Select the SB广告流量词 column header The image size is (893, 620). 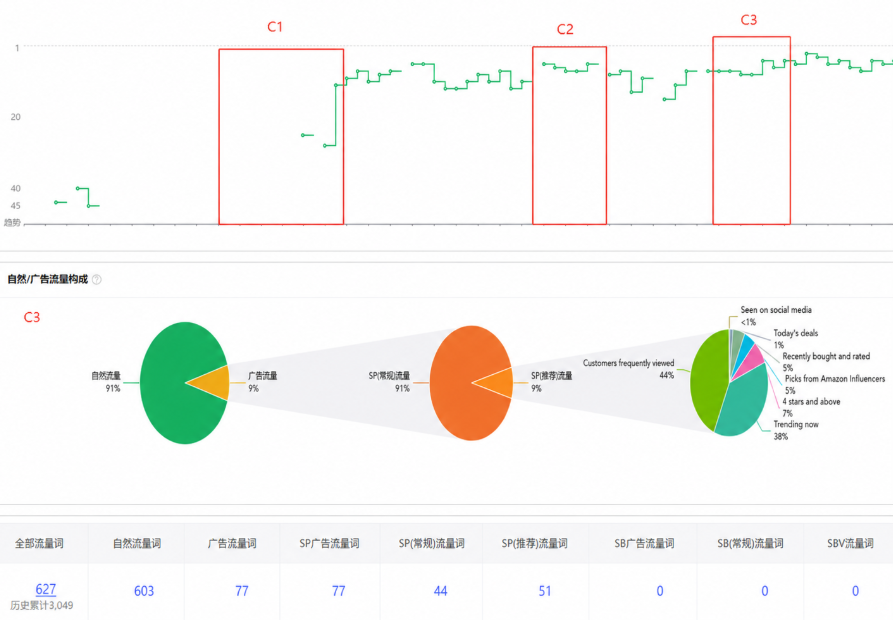[x=644, y=544]
